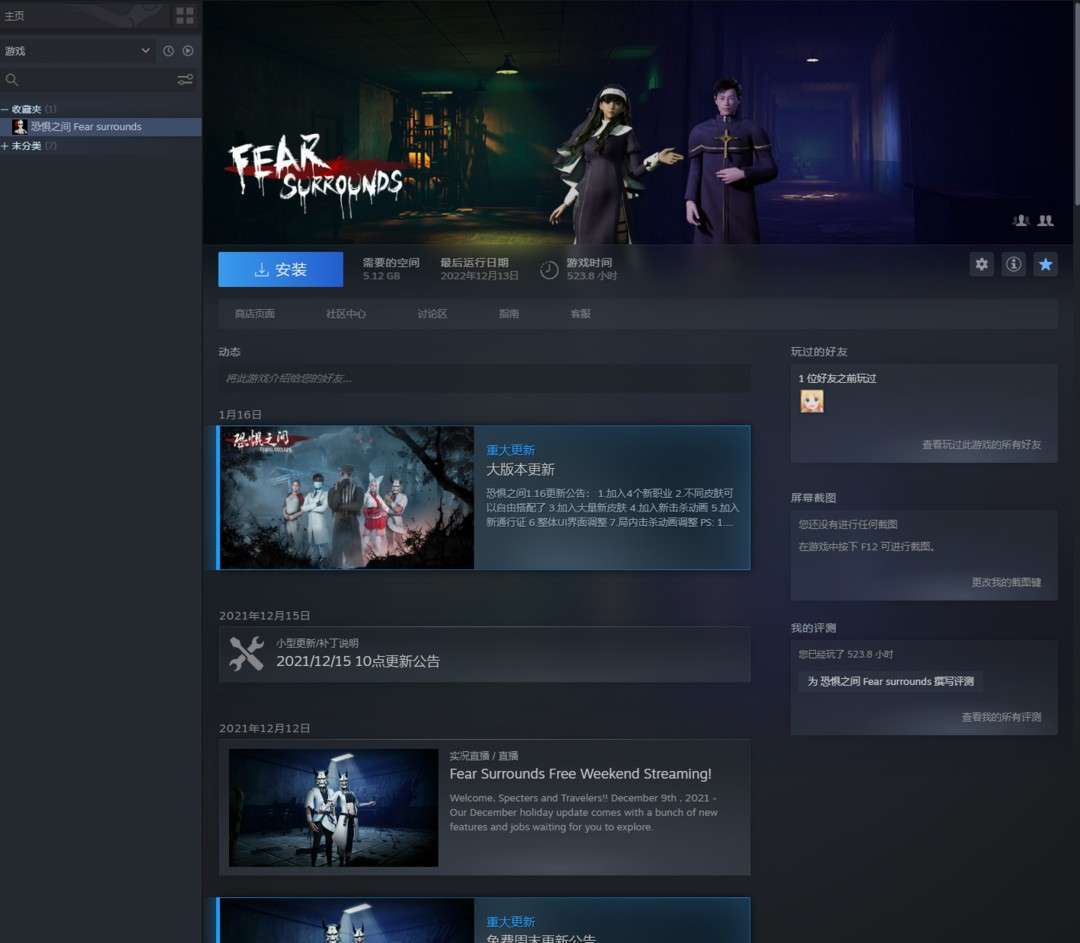Open the 大版本更新 news card
This screenshot has height=943, width=1080.
[484, 497]
